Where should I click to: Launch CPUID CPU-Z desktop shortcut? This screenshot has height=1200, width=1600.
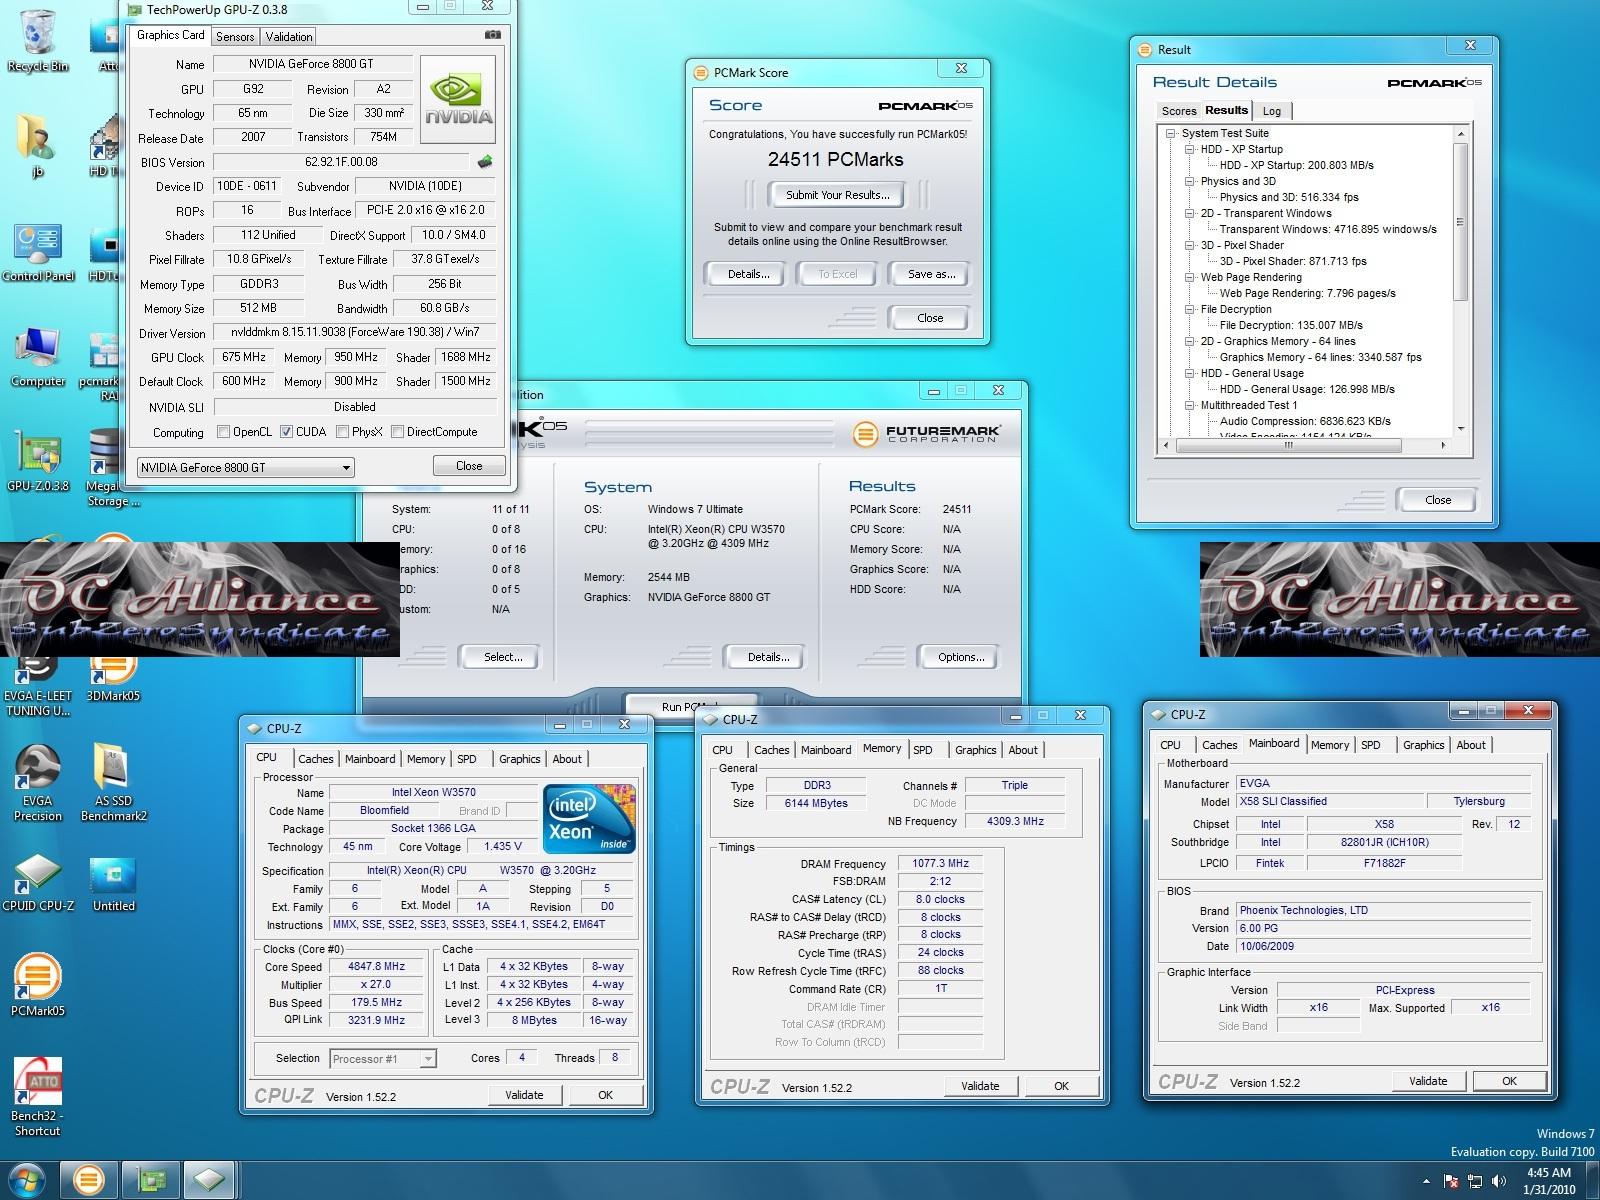point(38,882)
